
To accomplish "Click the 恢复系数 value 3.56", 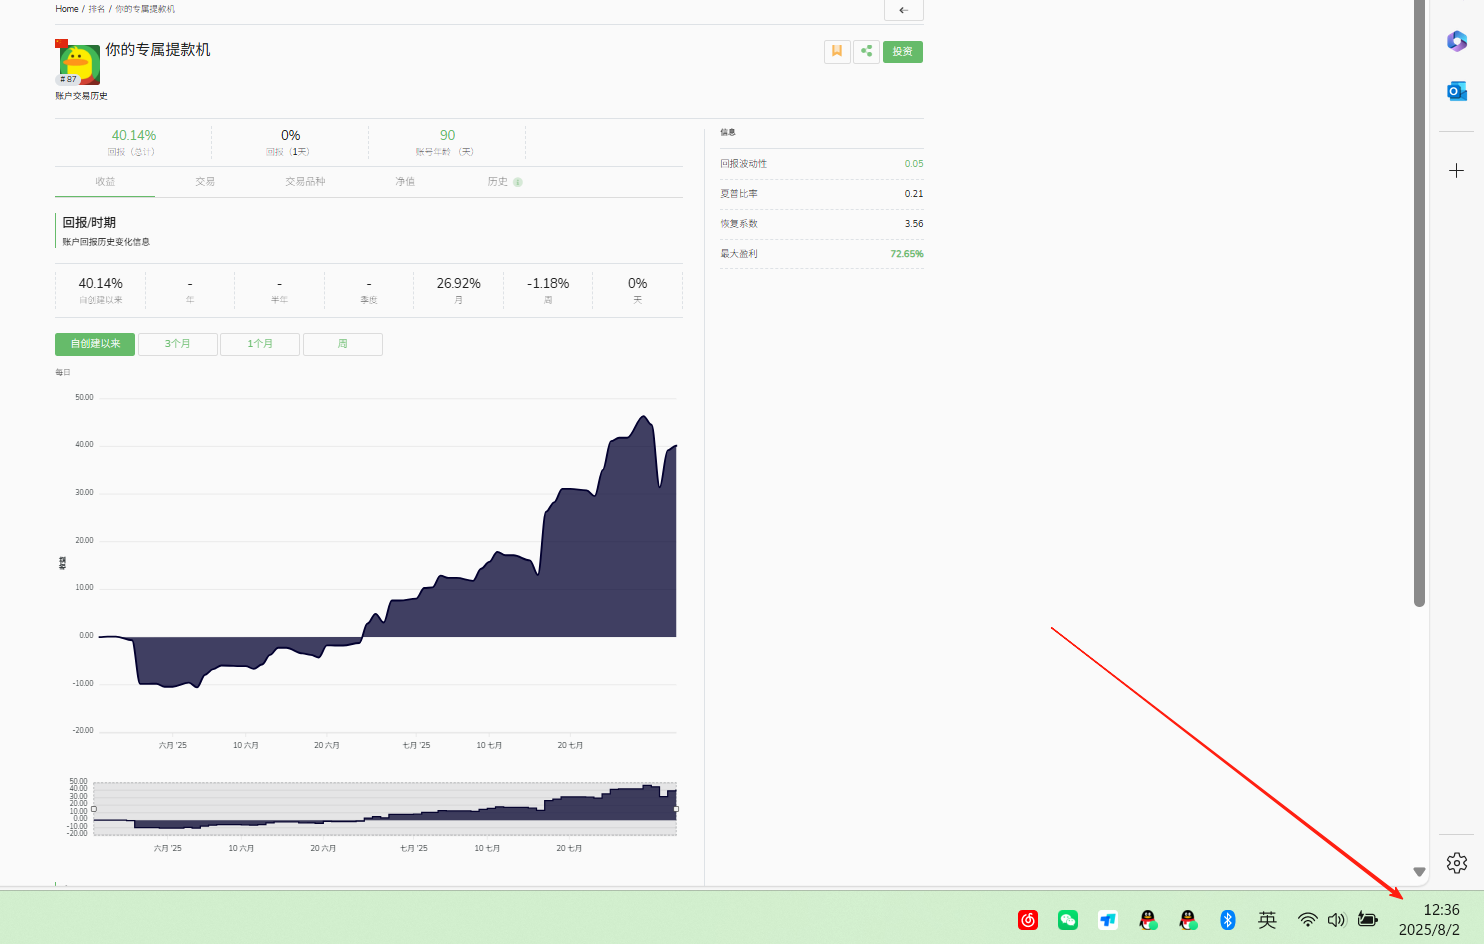I will (x=914, y=224).
